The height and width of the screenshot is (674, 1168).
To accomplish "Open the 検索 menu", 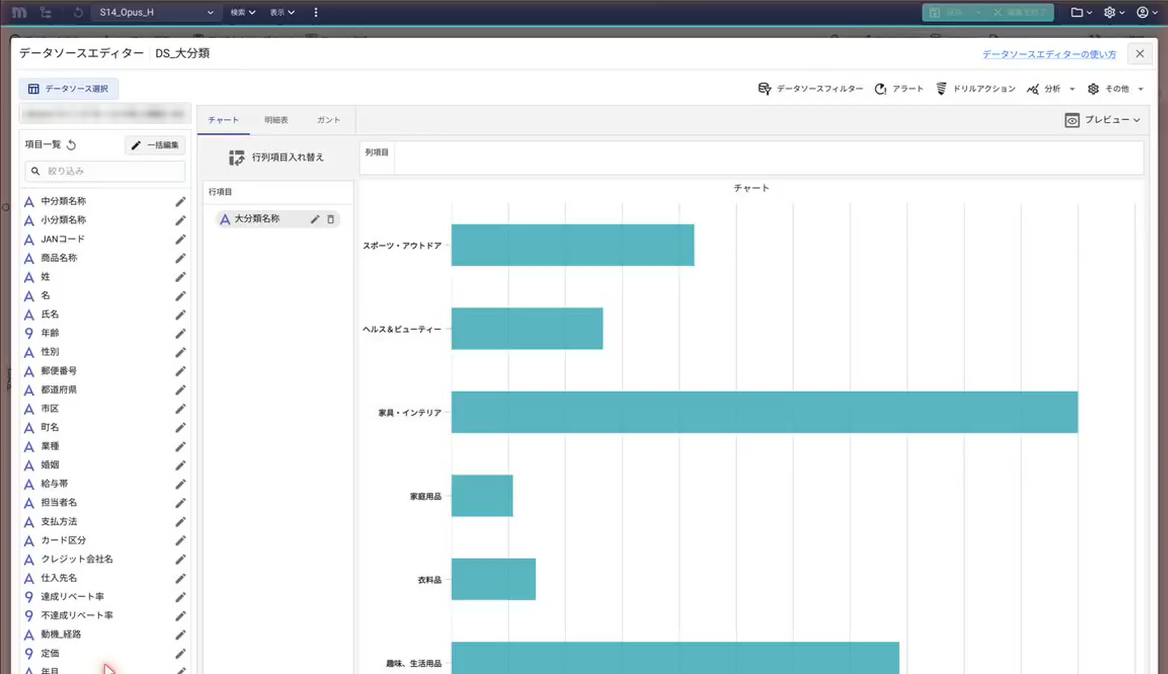I will tap(243, 13).
